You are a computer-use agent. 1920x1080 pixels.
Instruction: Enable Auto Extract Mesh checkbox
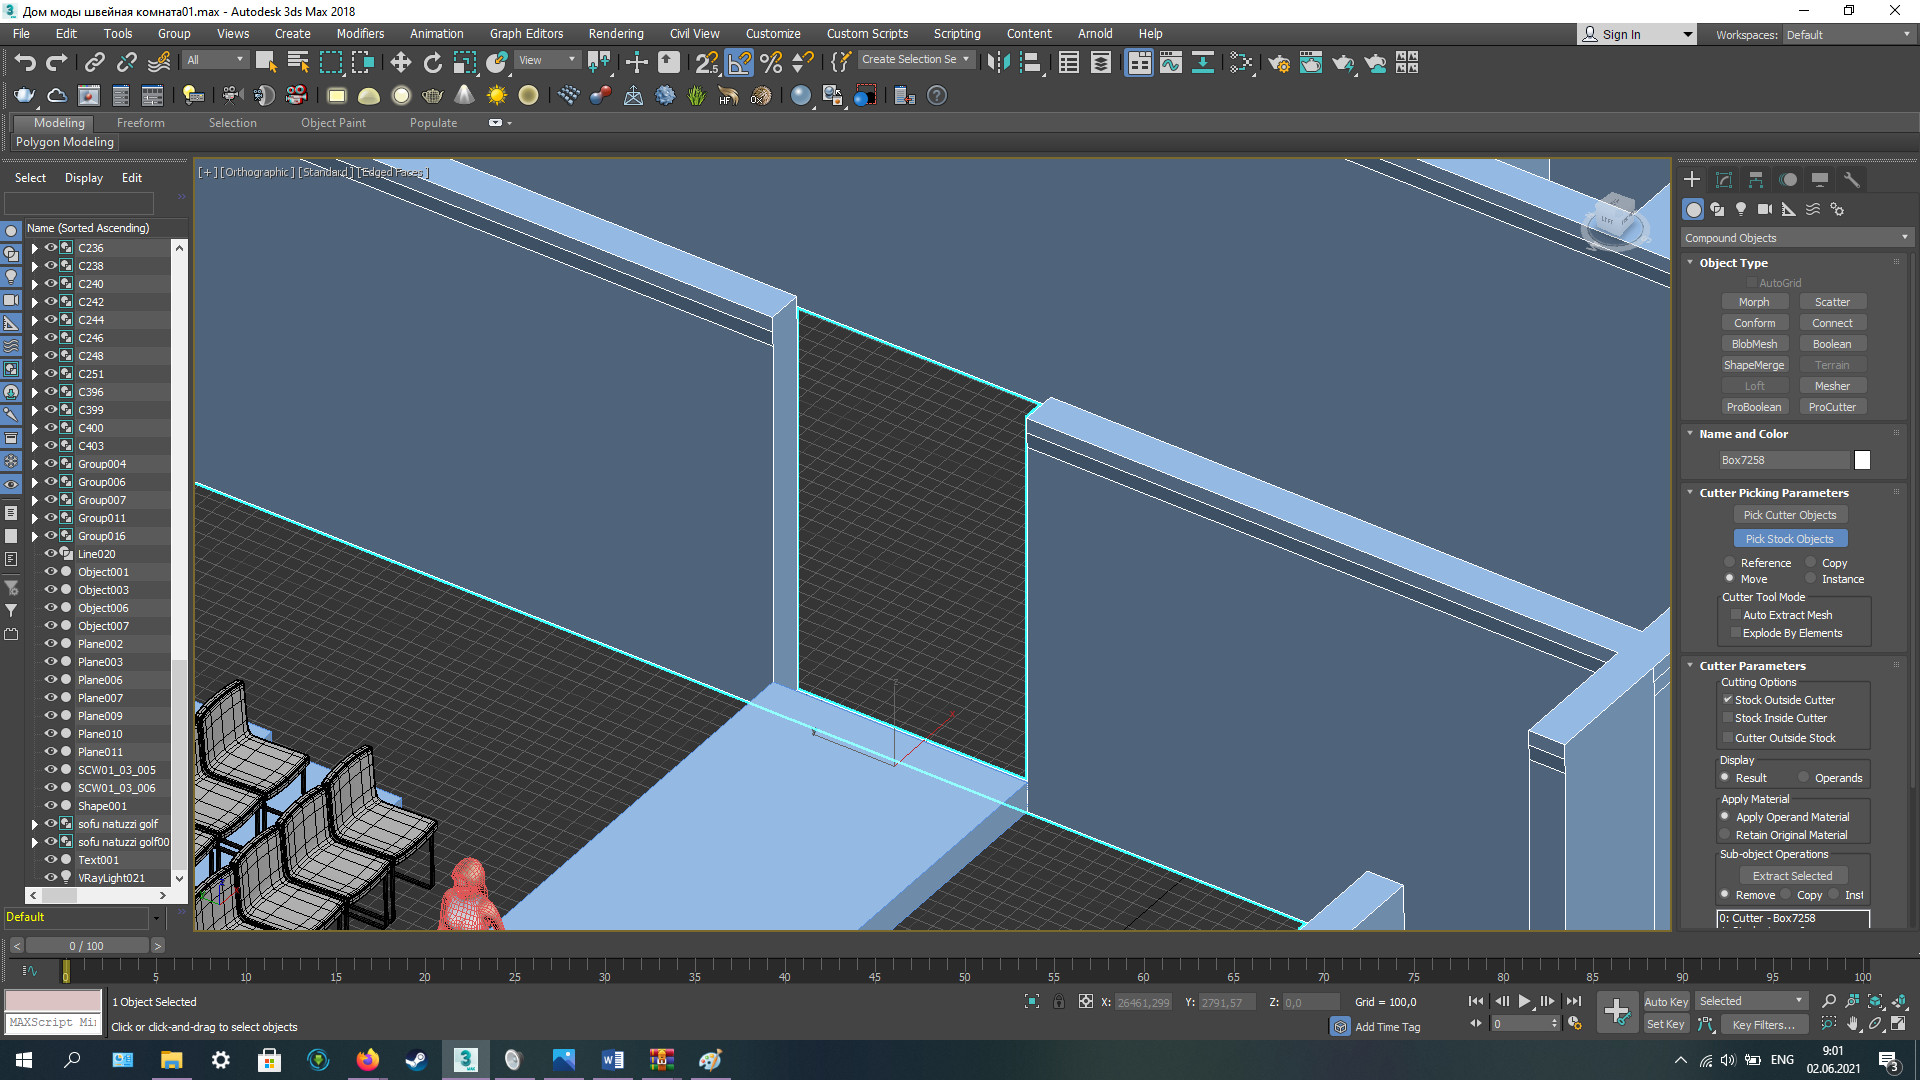[x=1736, y=615]
